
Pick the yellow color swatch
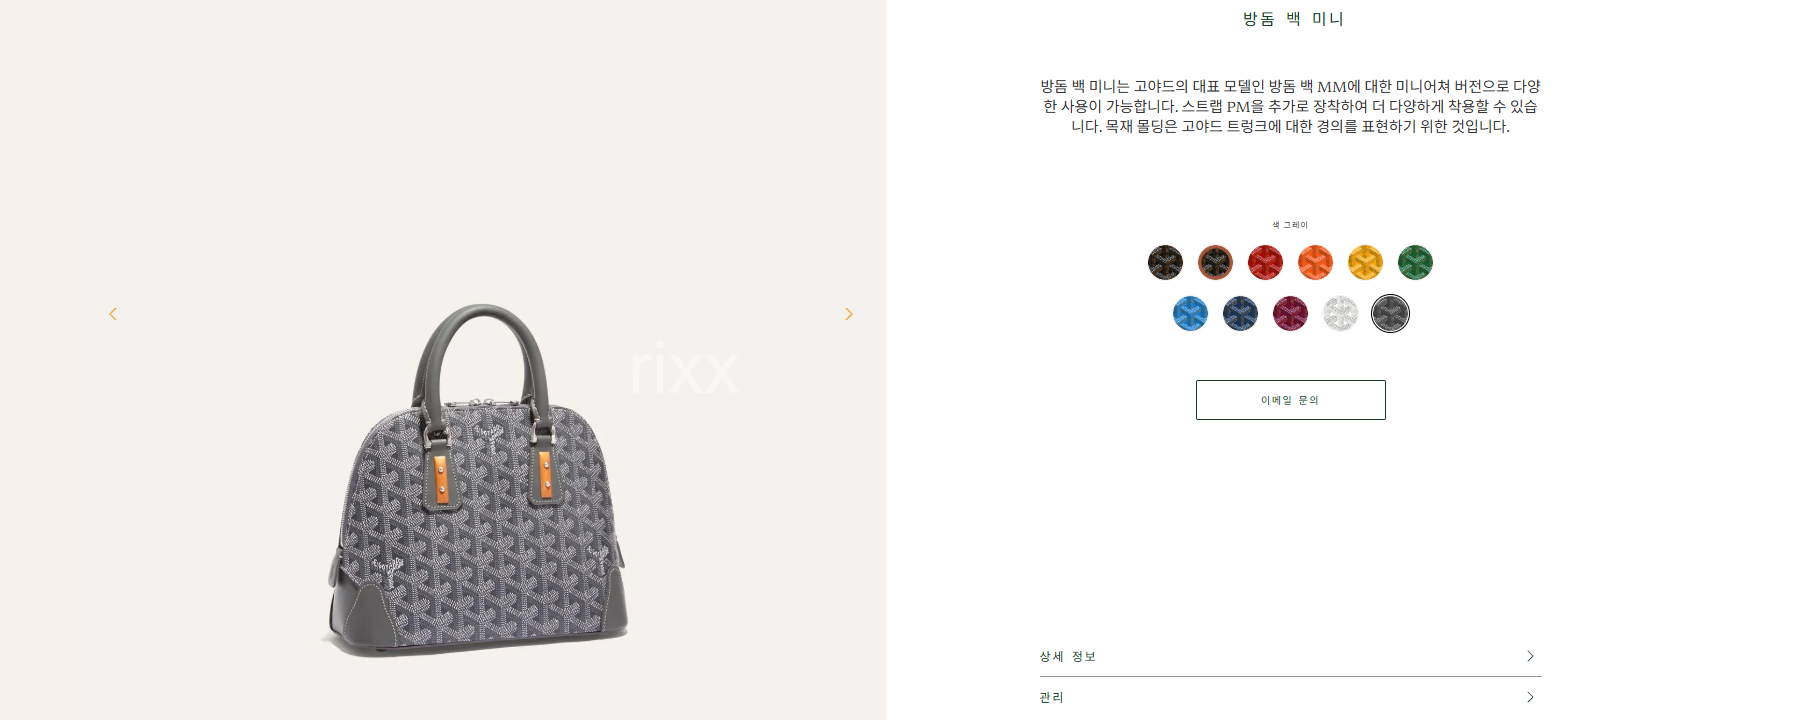[1365, 263]
